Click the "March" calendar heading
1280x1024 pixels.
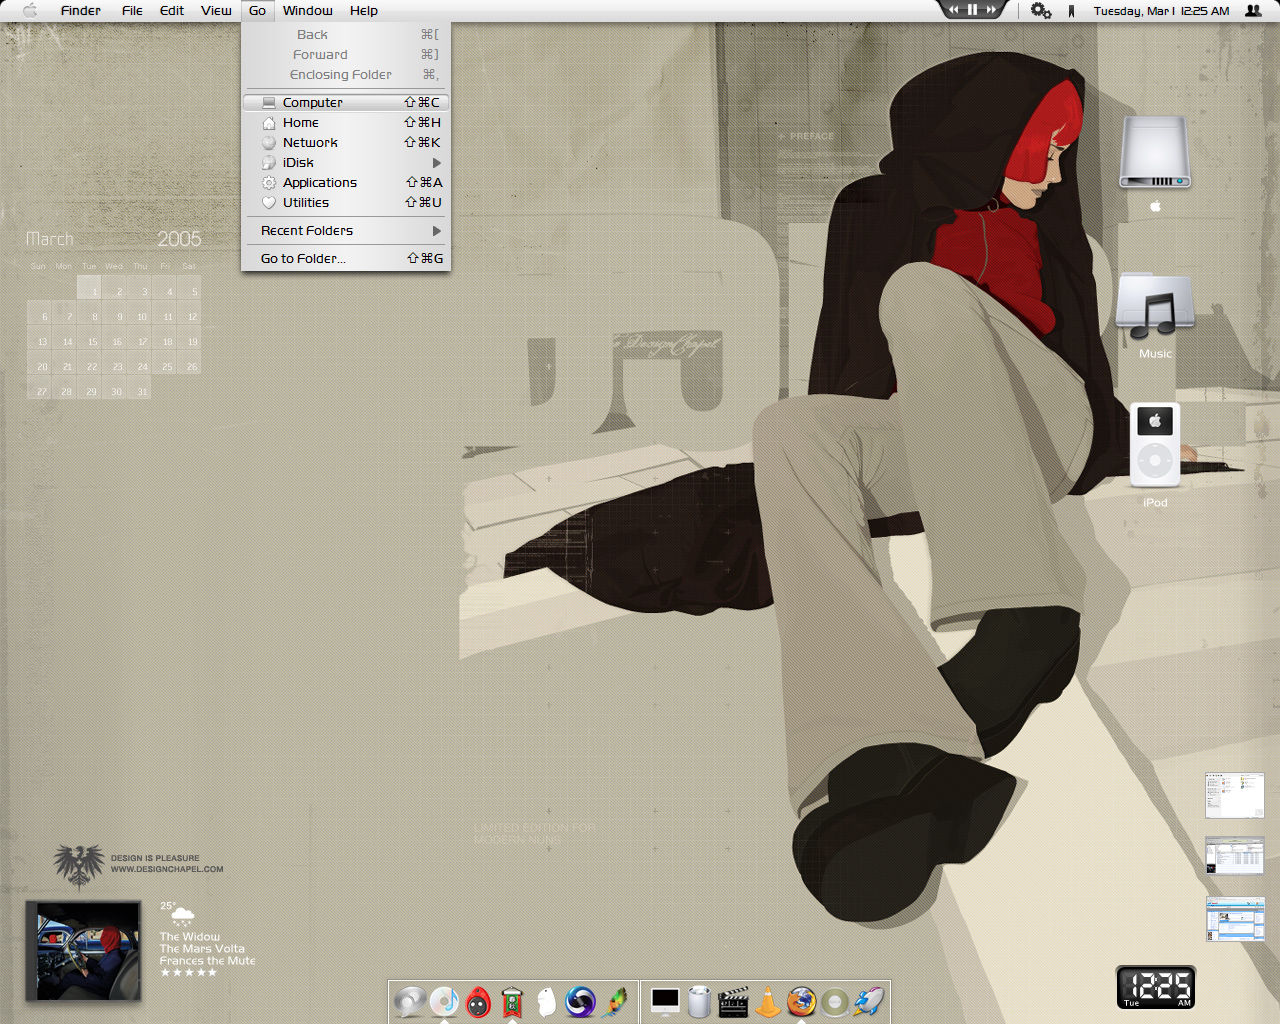pos(50,239)
